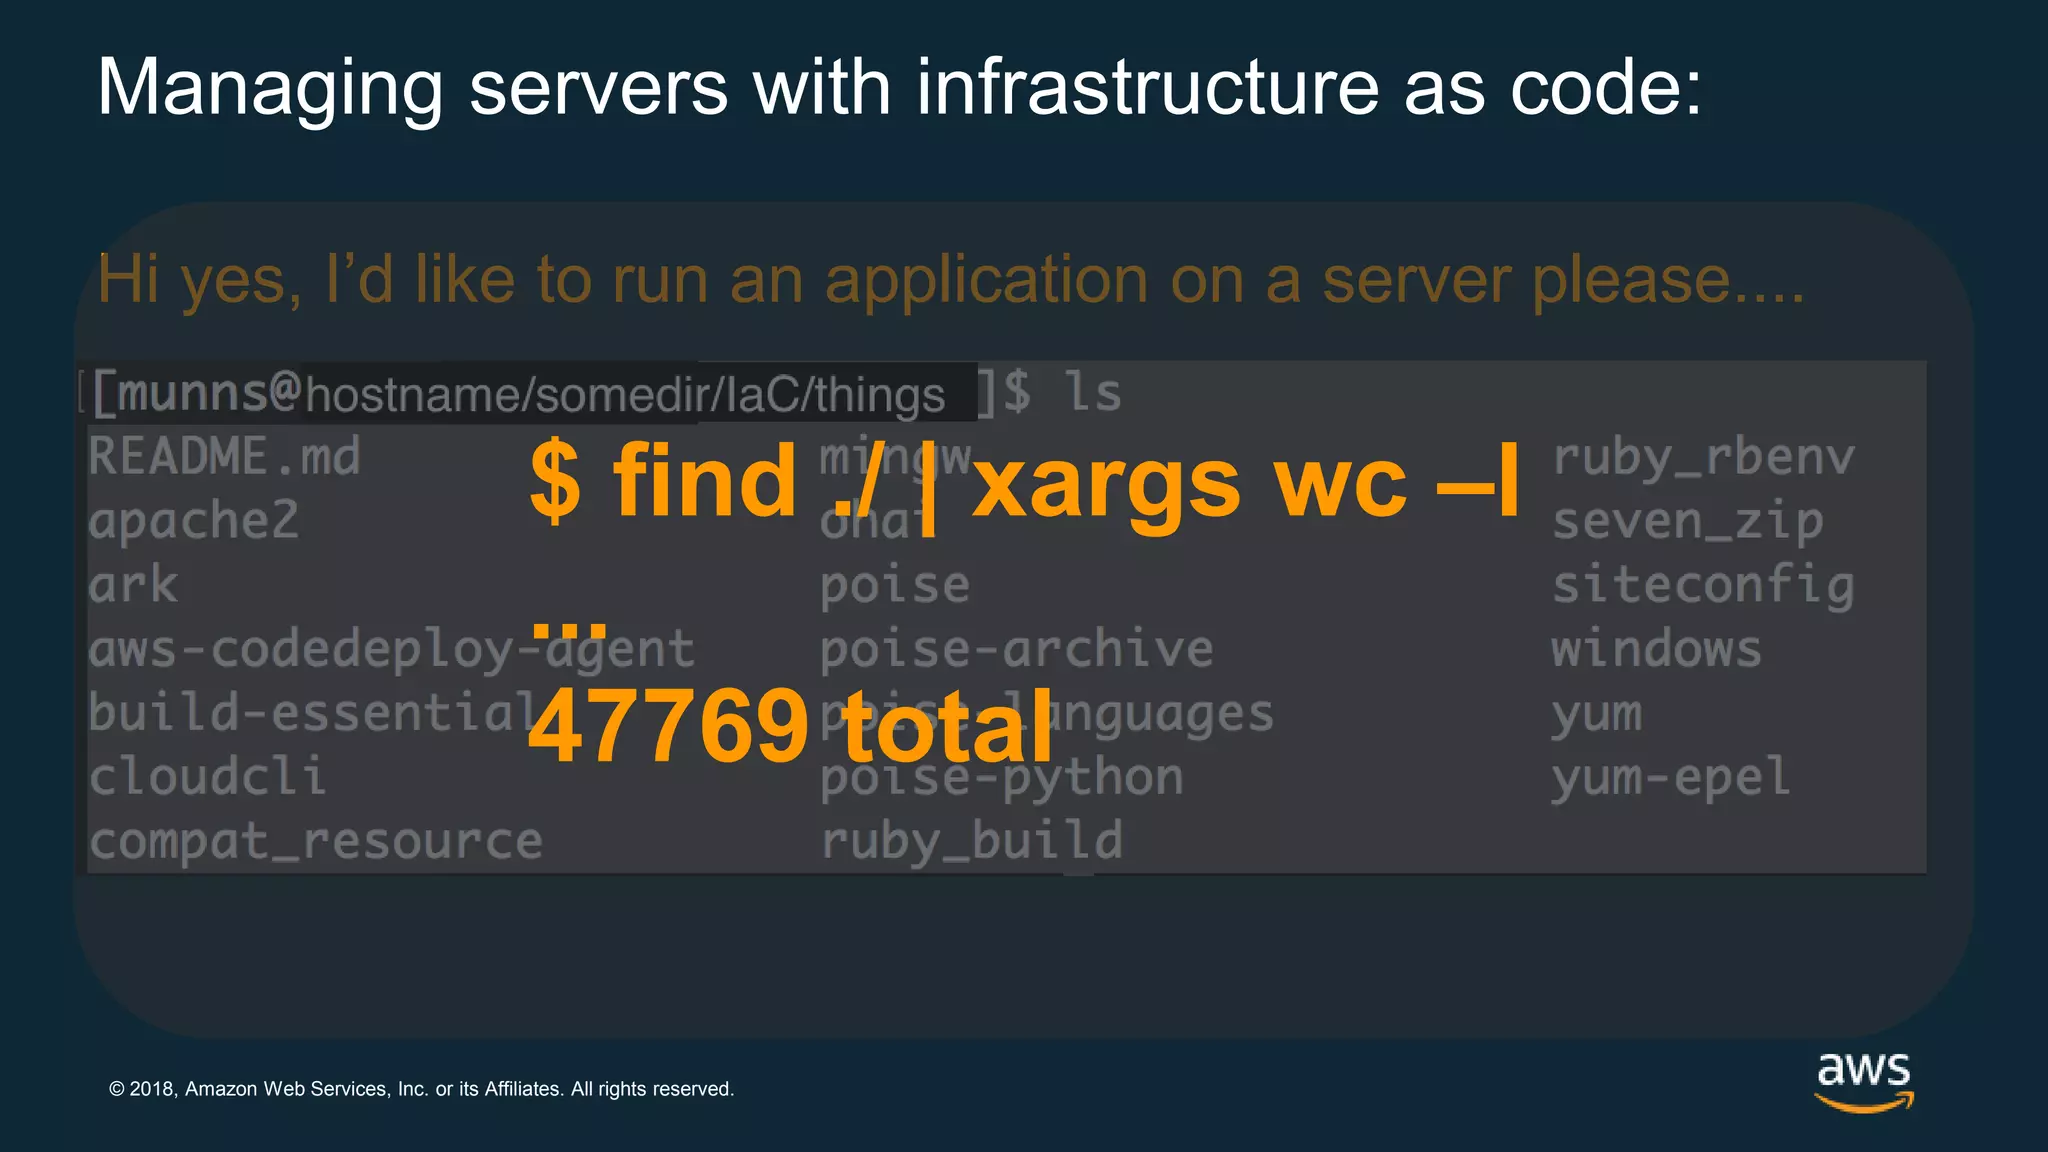Click build-essential entry

pos(314,712)
